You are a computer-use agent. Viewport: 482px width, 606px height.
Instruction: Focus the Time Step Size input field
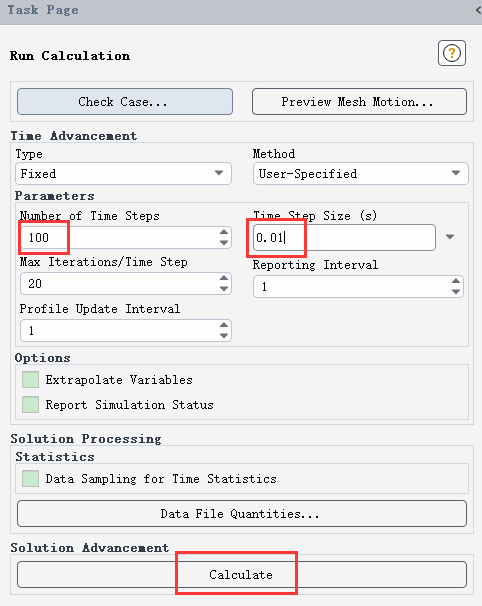click(x=344, y=237)
